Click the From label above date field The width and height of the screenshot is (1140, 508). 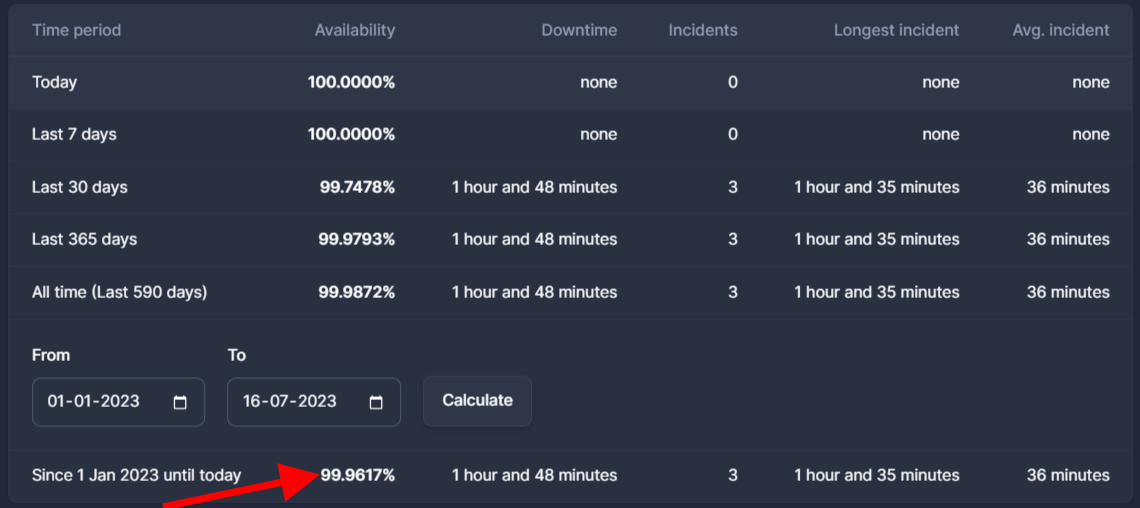tap(51, 355)
